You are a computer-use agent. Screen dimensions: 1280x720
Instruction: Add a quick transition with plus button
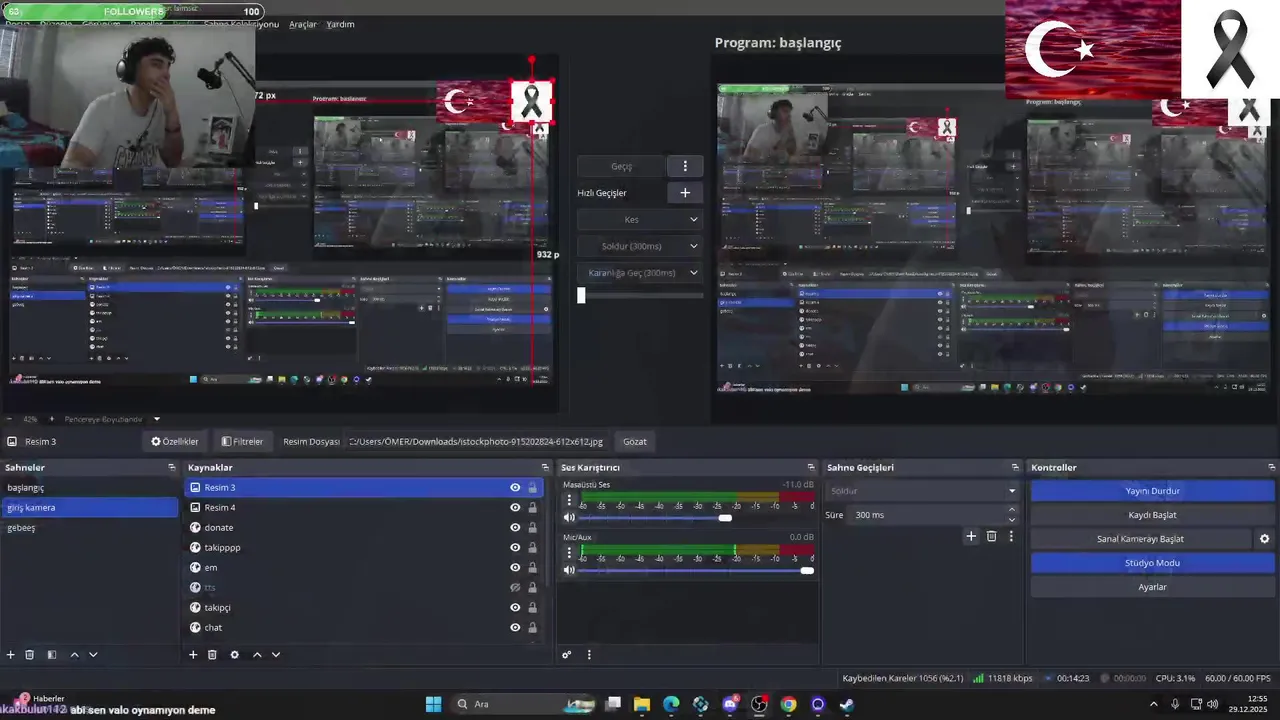click(685, 193)
